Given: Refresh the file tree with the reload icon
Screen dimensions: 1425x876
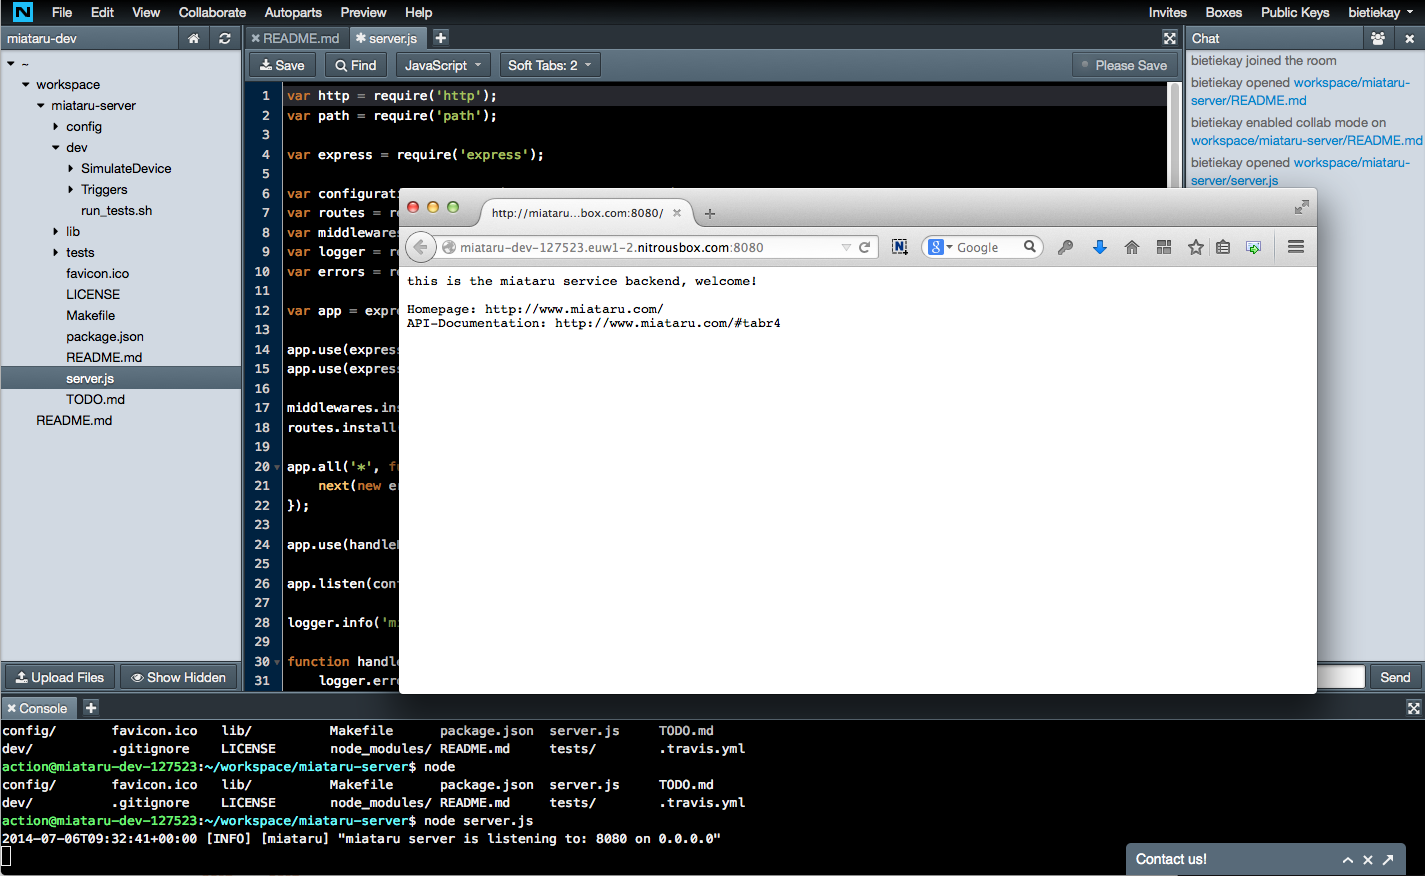Looking at the screenshot, I should coord(225,38).
